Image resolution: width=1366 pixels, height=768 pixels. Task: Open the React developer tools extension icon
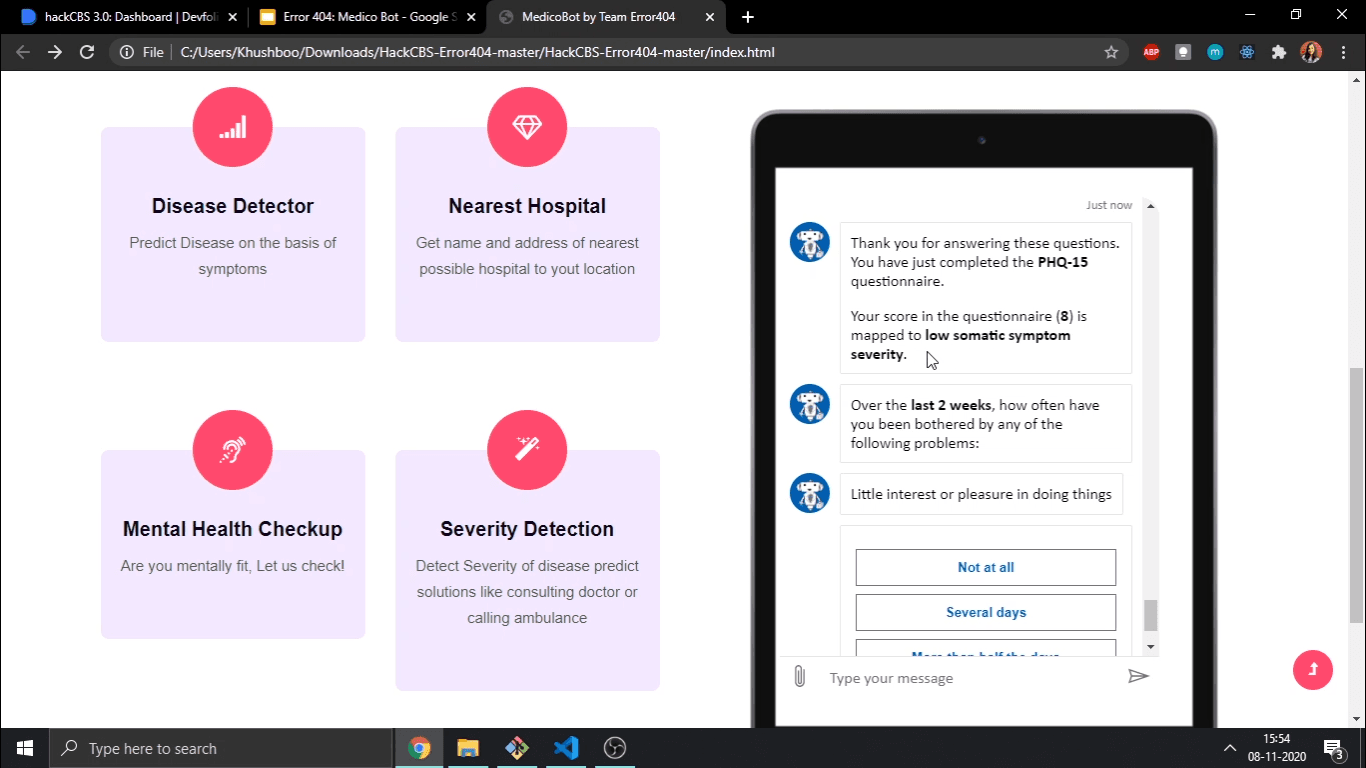tap(1247, 52)
